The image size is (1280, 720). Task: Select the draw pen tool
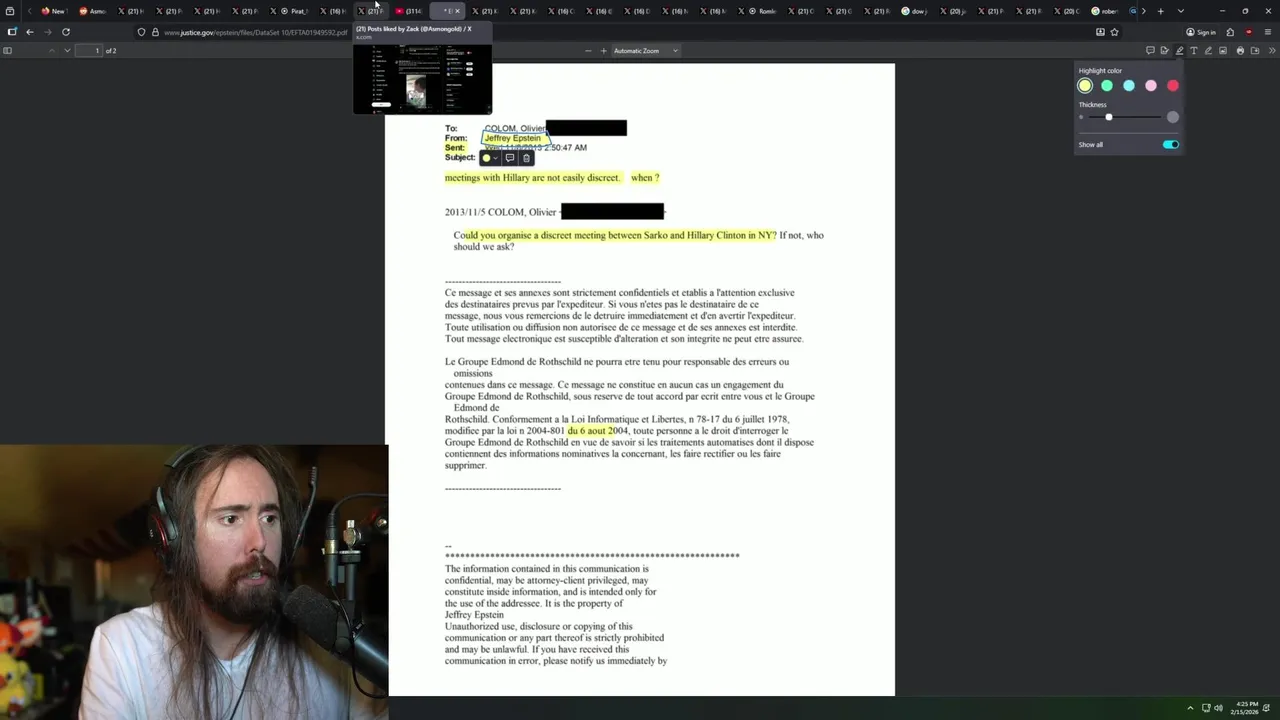pos(1208,50)
